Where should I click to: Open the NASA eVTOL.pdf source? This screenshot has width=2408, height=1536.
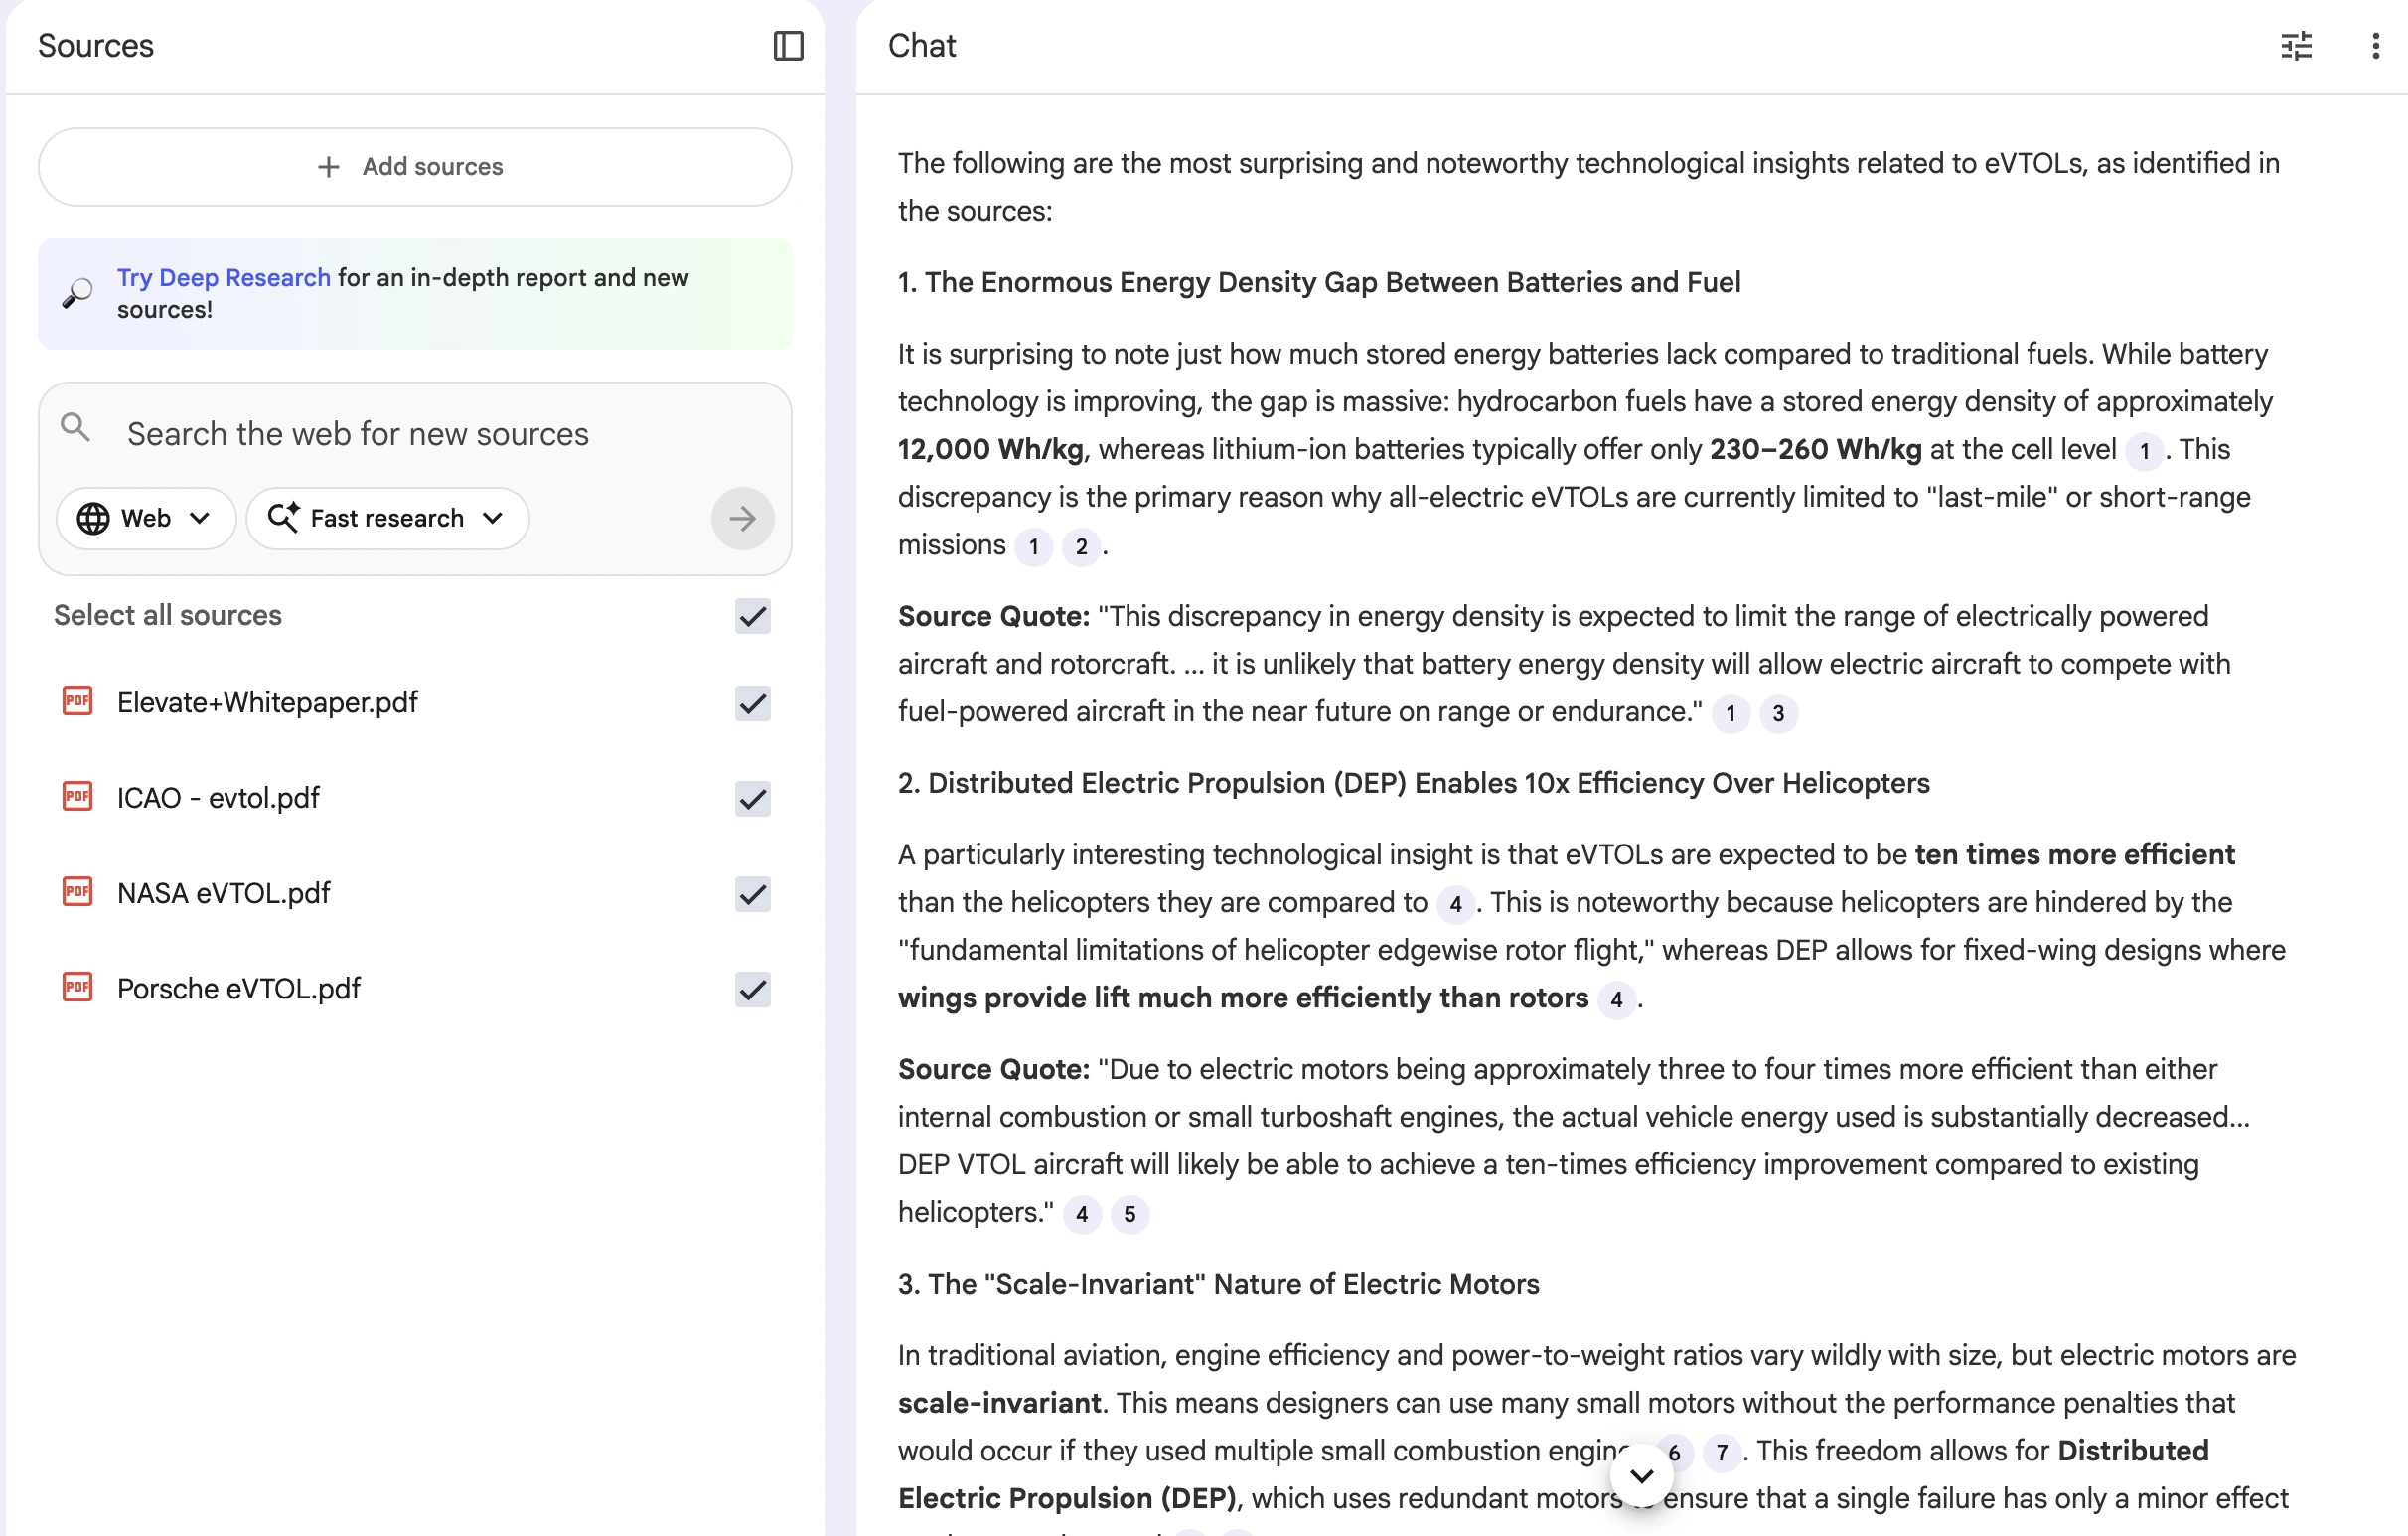pyautogui.click(x=224, y=893)
